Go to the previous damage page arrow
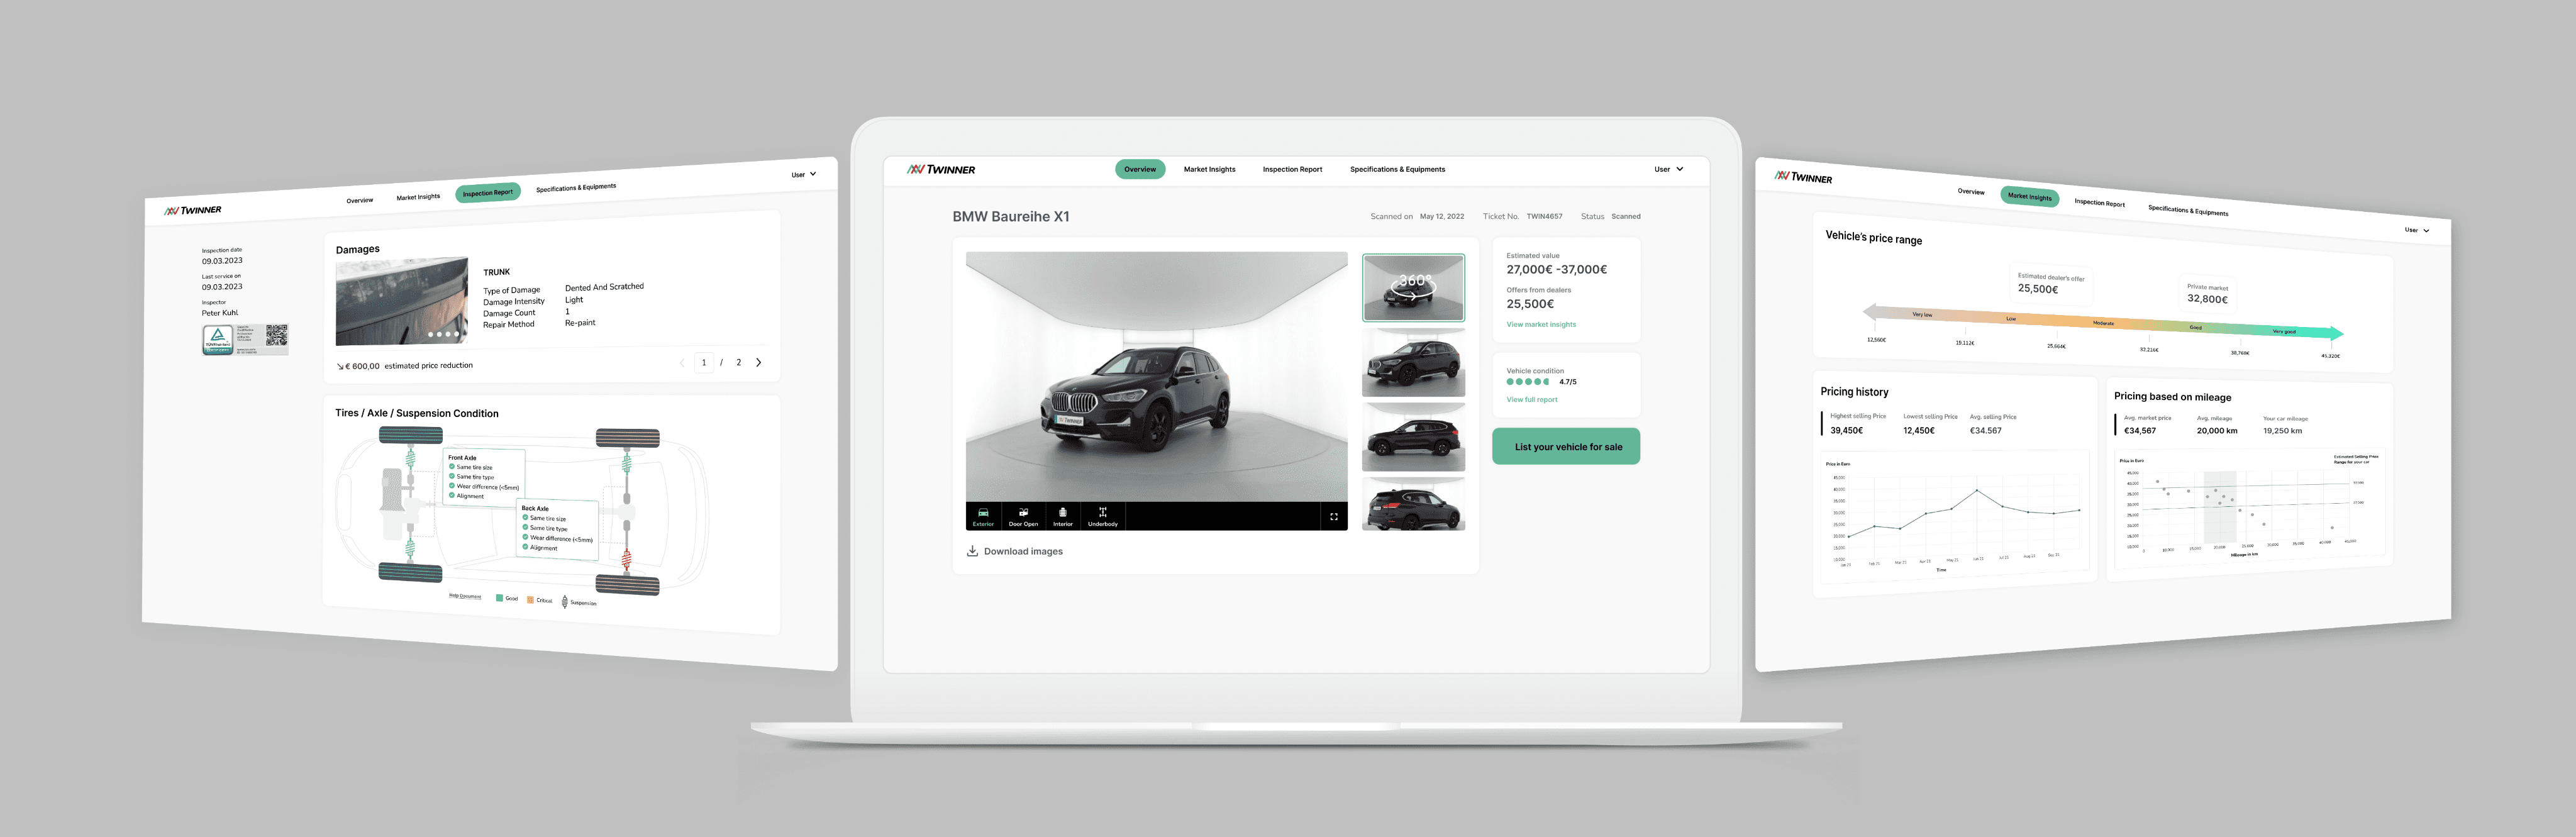The image size is (2576, 837). click(x=682, y=362)
